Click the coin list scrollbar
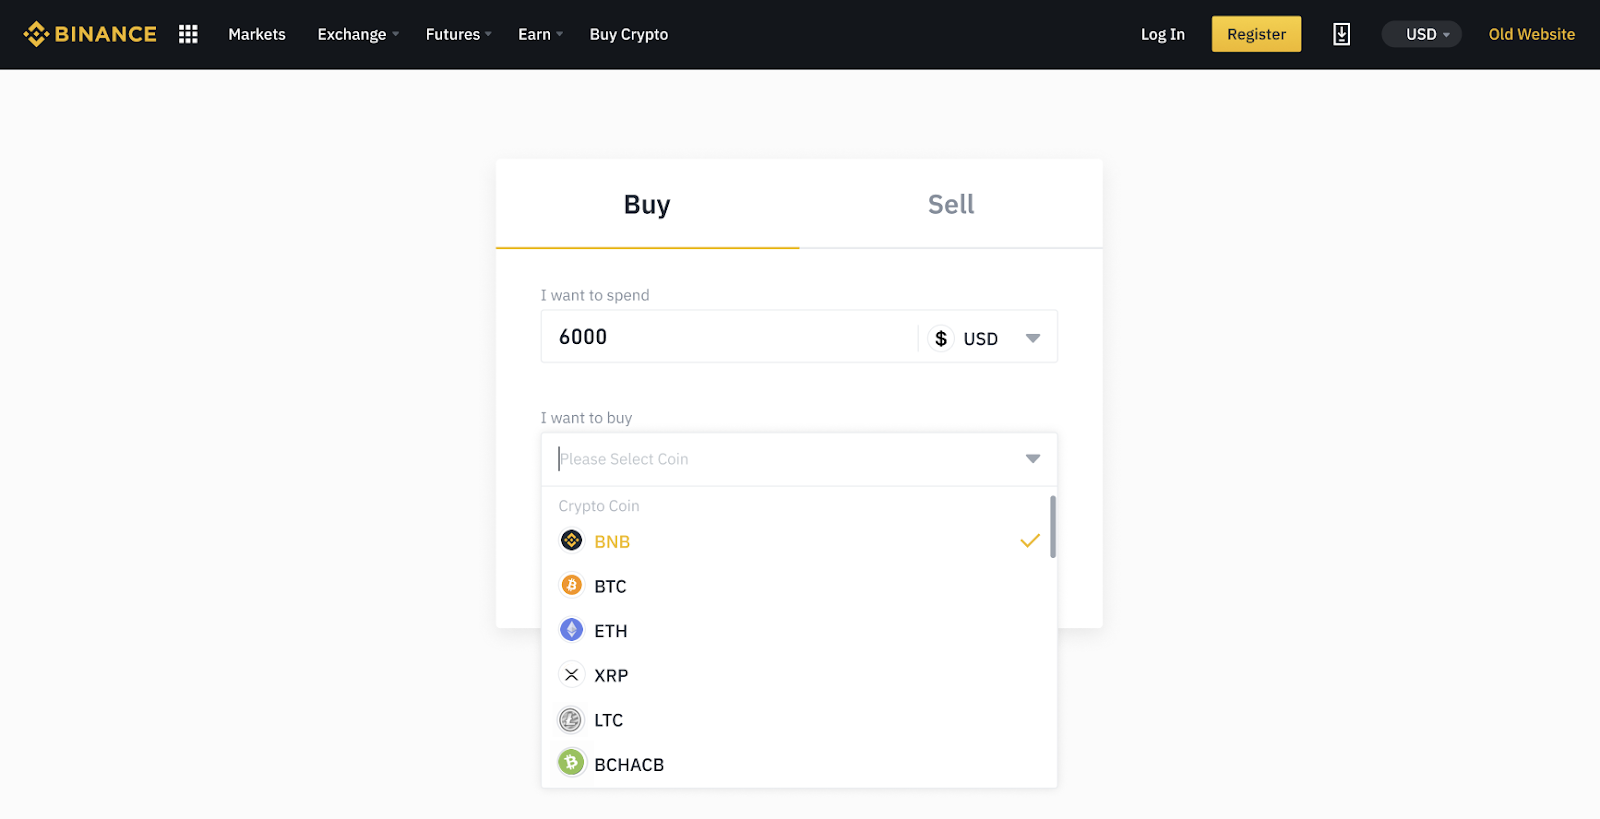Image resolution: width=1600 pixels, height=819 pixels. [1053, 527]
